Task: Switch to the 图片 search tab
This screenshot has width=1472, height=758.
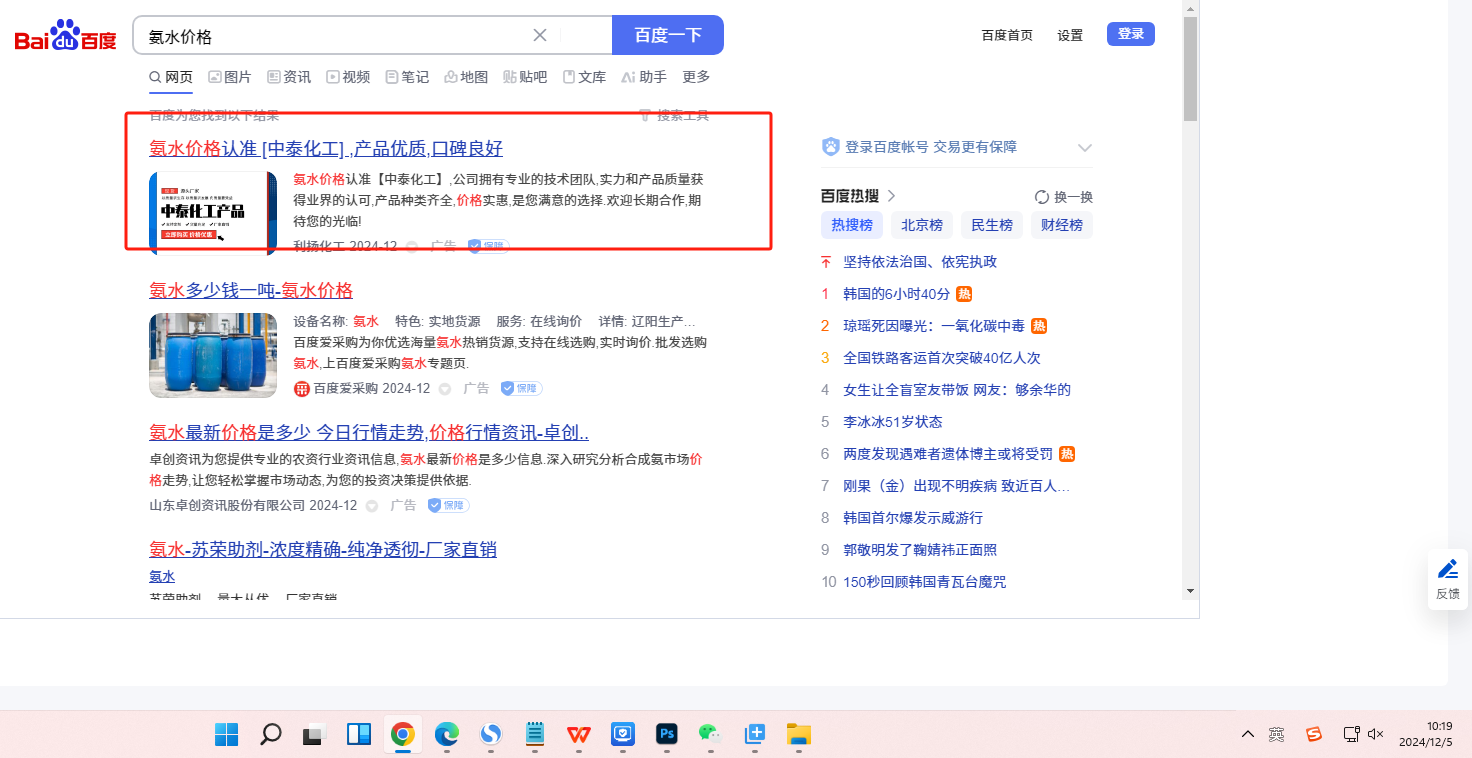Action: pos(229,77)
